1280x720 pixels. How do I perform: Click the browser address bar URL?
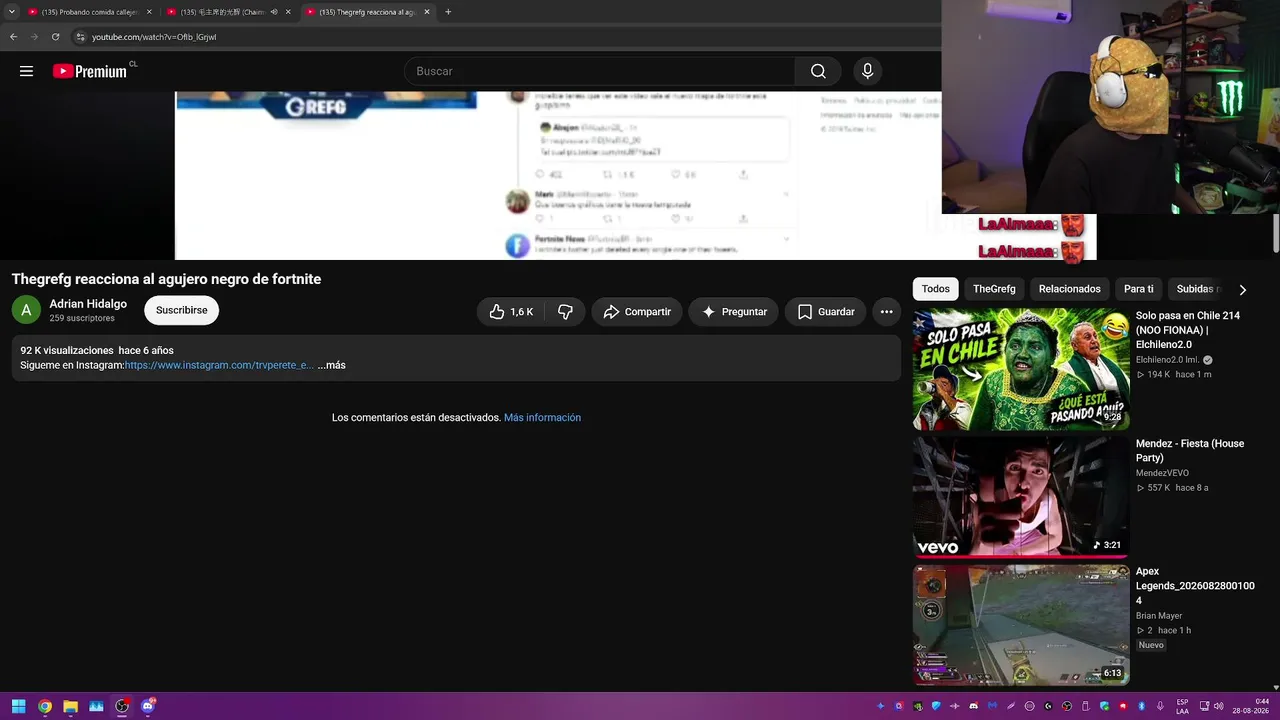(154, 37)
